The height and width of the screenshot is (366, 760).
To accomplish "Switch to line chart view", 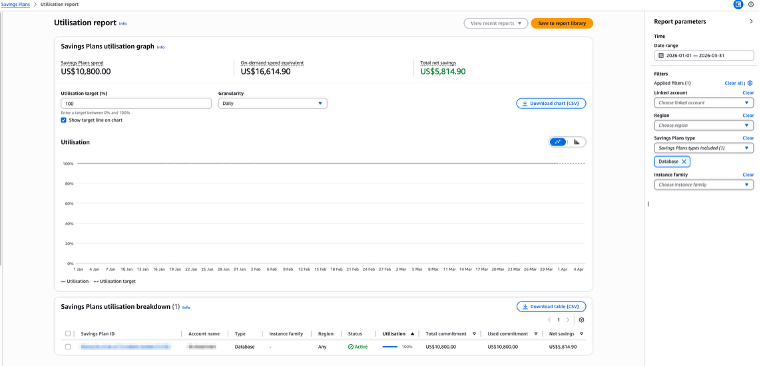I will (x=558, y=142).
